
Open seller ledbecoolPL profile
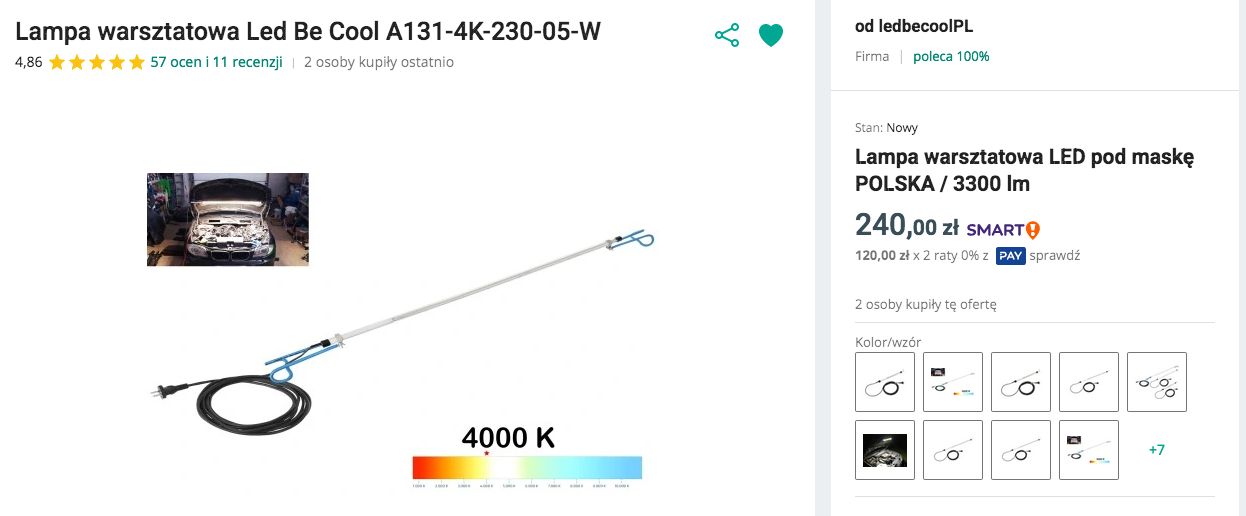[x=913, y=26]
